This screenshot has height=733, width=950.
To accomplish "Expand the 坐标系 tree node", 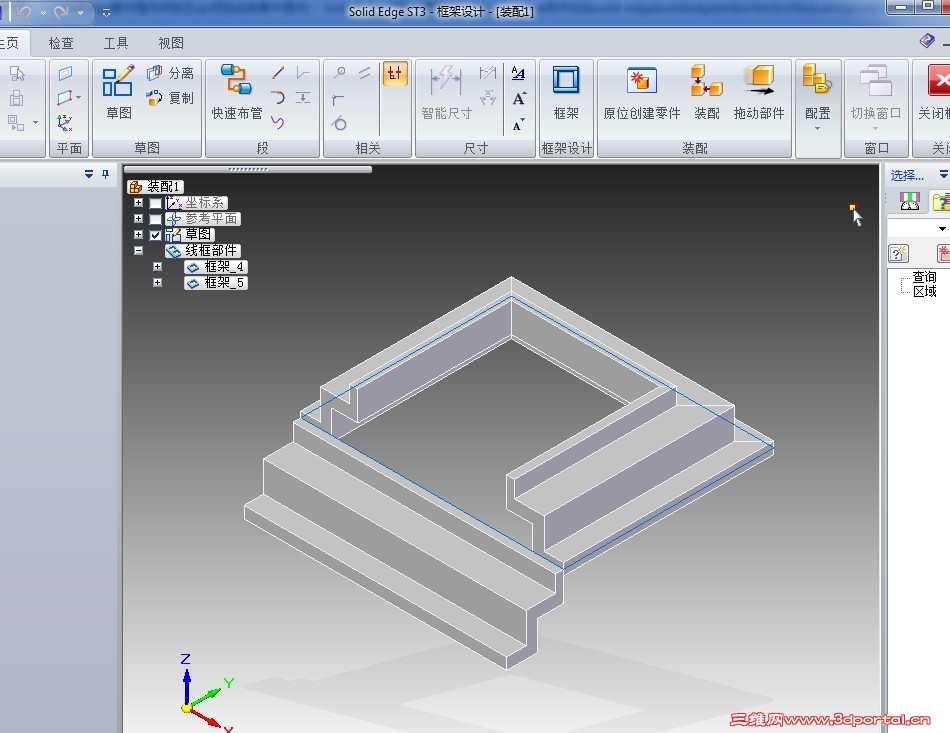I will pyautogui.click(x=138, y=203).
